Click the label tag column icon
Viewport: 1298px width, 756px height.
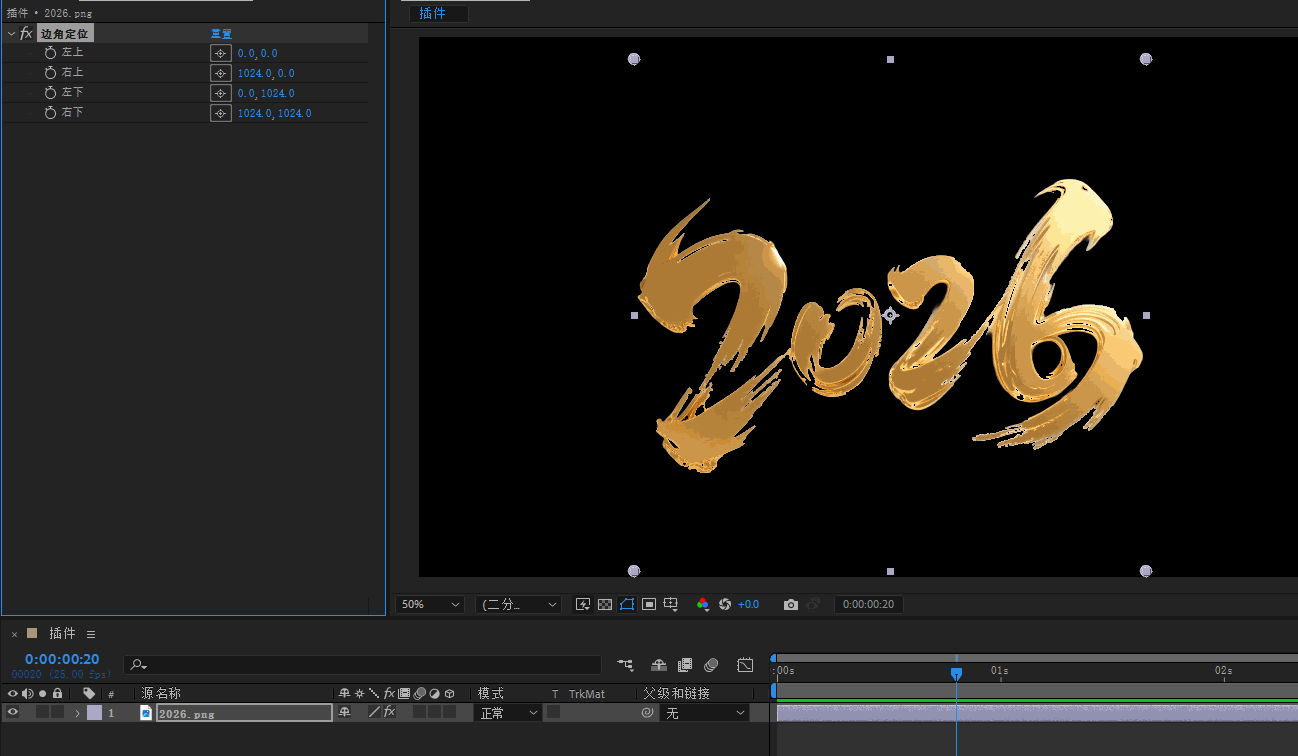(x=89, y=693)
